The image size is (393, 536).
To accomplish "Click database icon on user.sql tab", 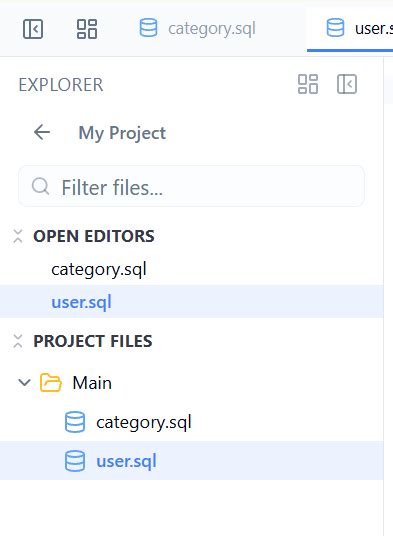I will point(335,28).
